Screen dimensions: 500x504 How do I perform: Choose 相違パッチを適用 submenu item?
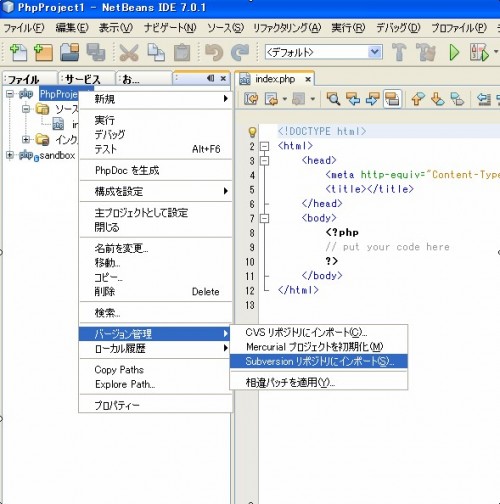[x=319, y=382]
